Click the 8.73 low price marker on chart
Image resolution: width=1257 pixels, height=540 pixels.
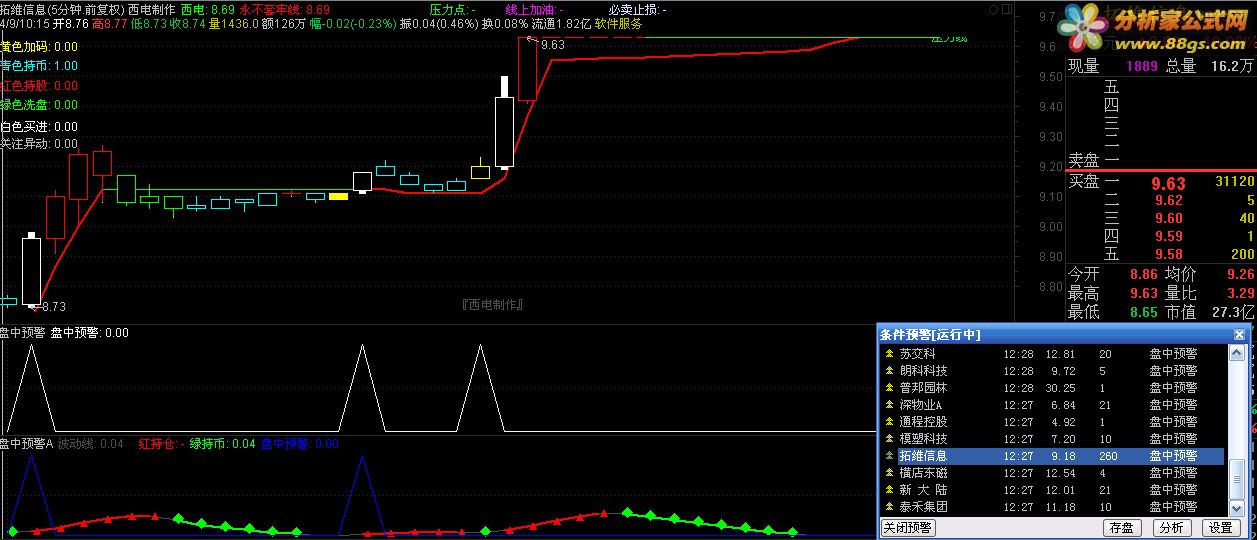[53, 306]
